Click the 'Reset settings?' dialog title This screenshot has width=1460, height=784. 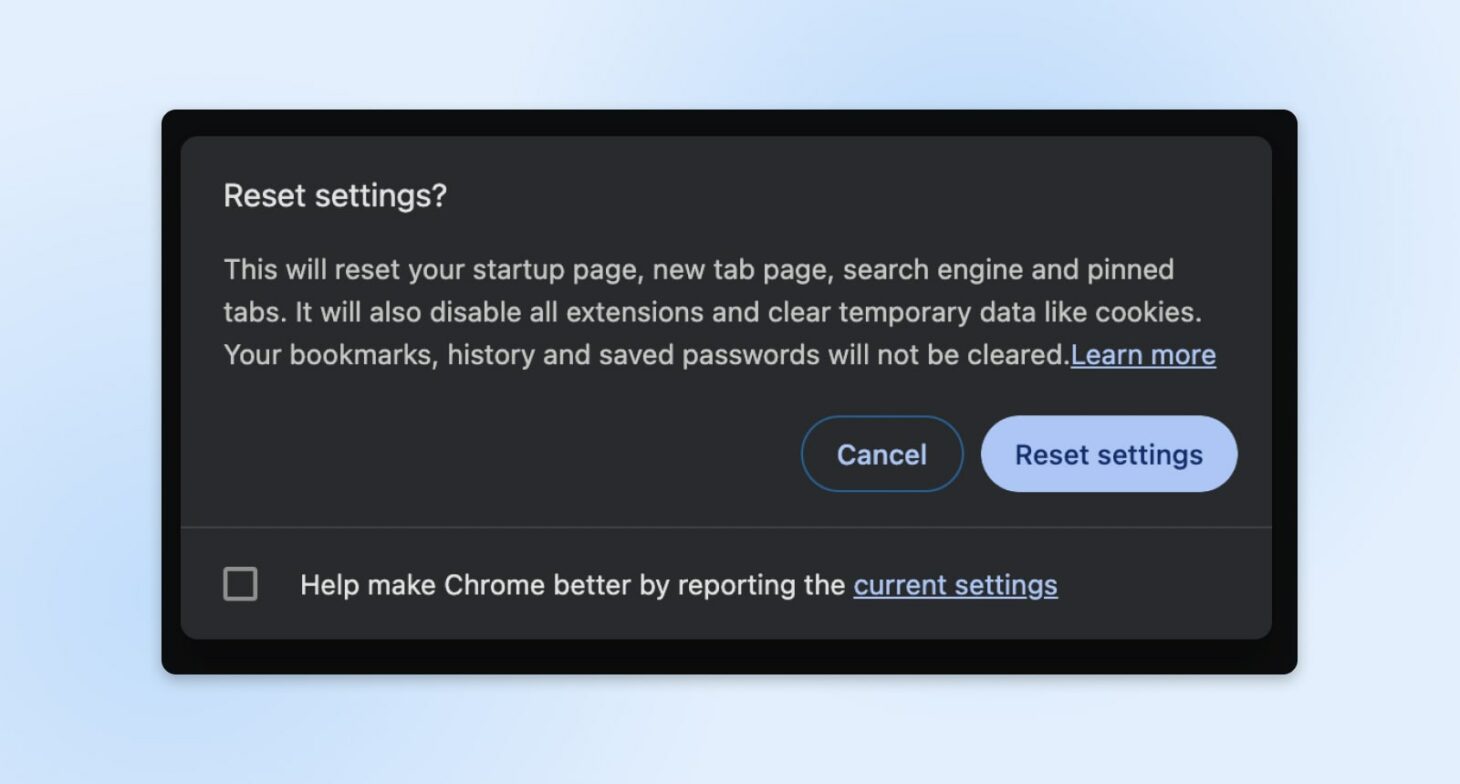335,195
